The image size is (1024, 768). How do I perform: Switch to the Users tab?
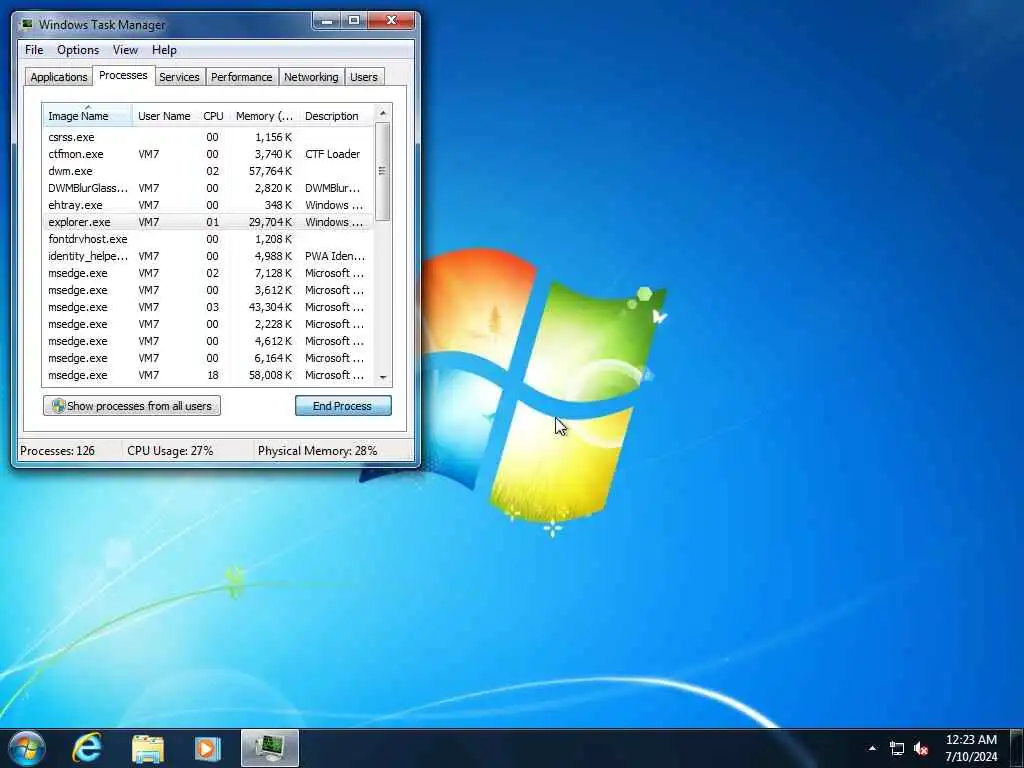coord(364,77)
